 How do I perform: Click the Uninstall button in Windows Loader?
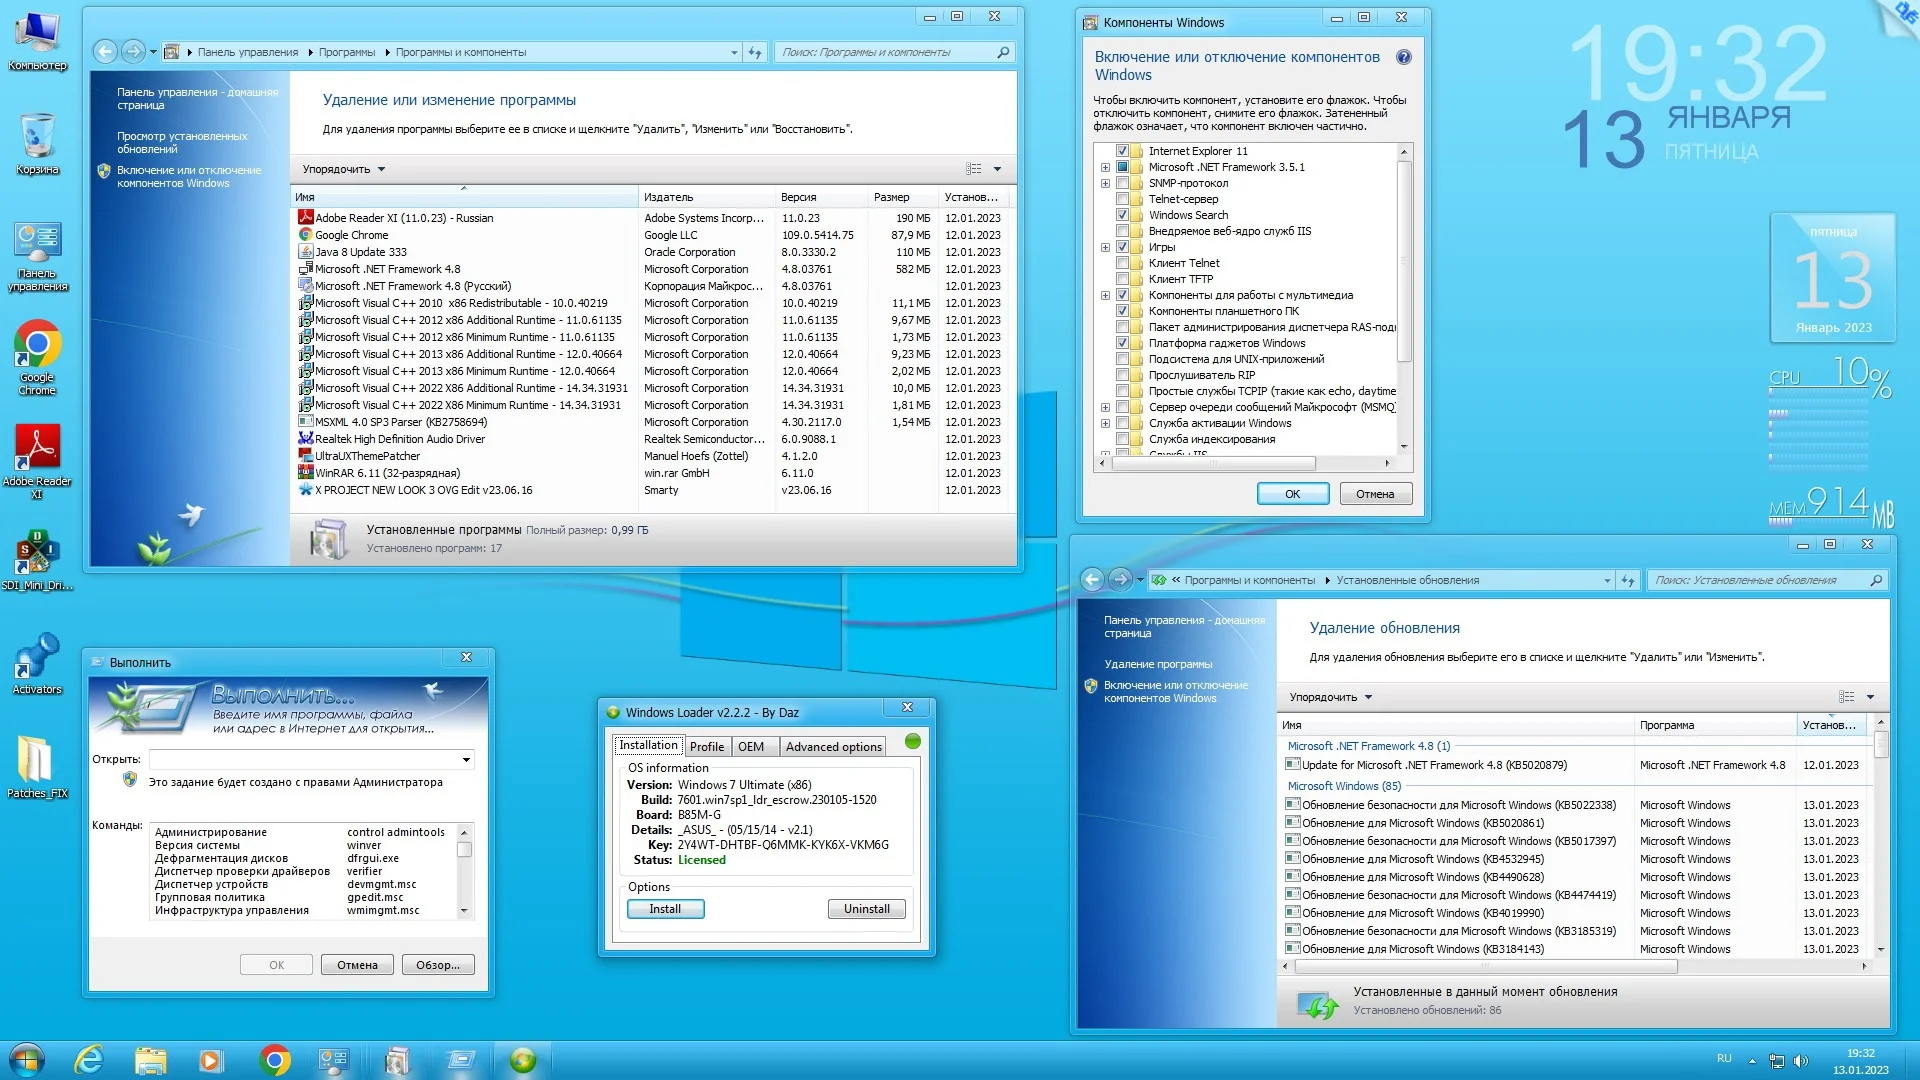tap(866, 909)
